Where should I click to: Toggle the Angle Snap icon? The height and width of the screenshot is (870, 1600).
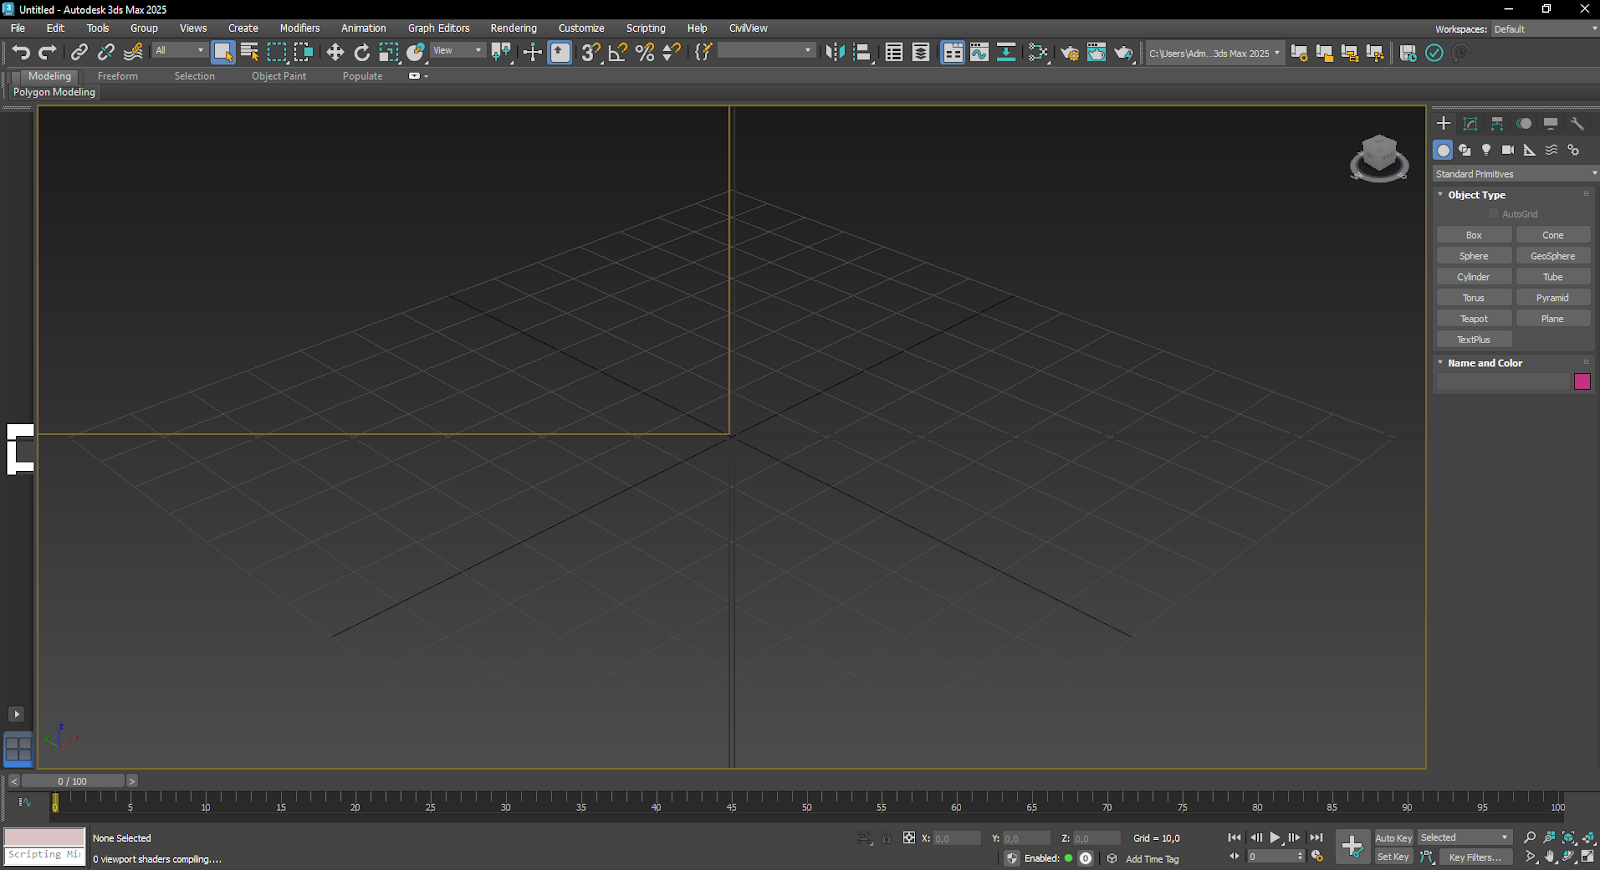tap(618, 53)
